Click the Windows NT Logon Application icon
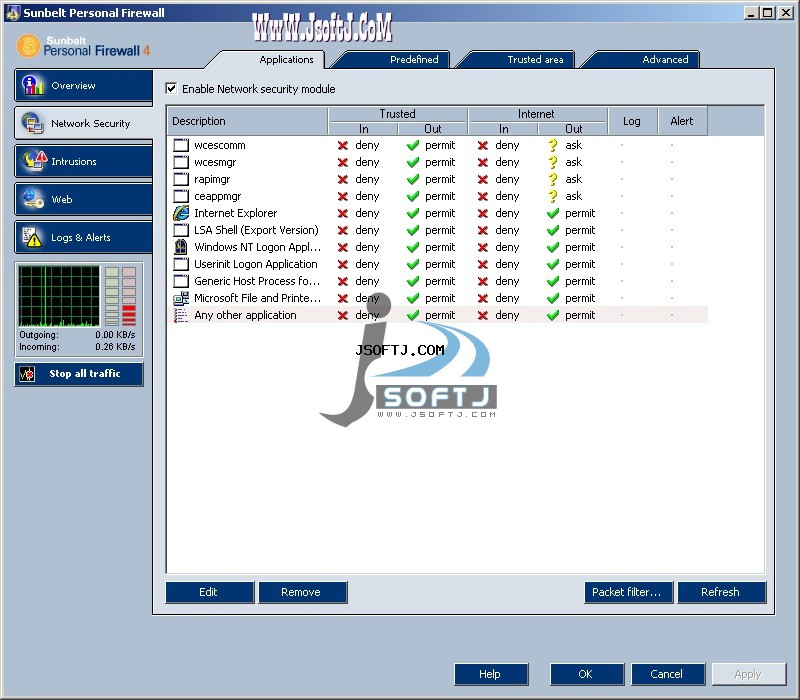 click(x=181, y=247)
